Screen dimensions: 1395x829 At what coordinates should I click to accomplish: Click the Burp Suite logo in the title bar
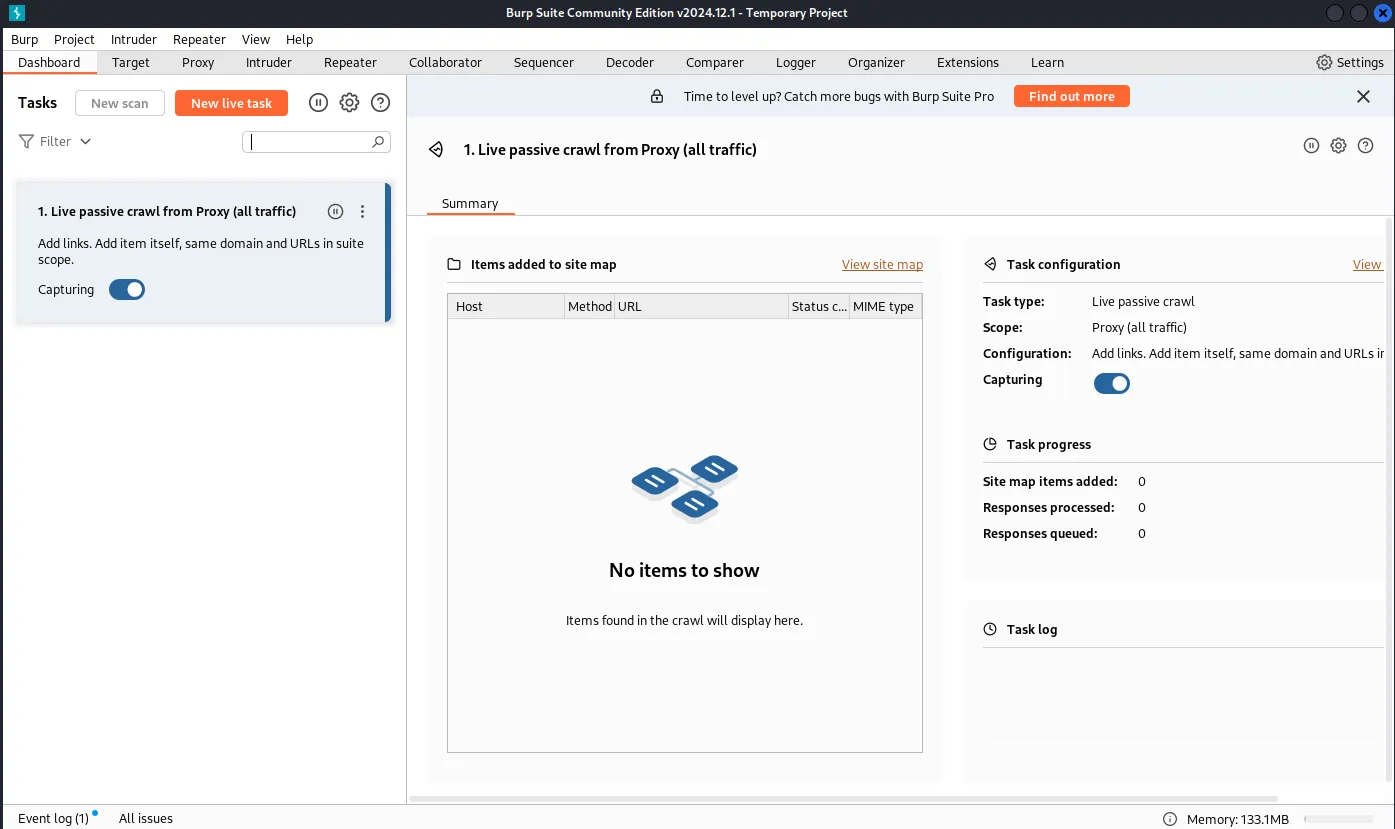point(15,13)
